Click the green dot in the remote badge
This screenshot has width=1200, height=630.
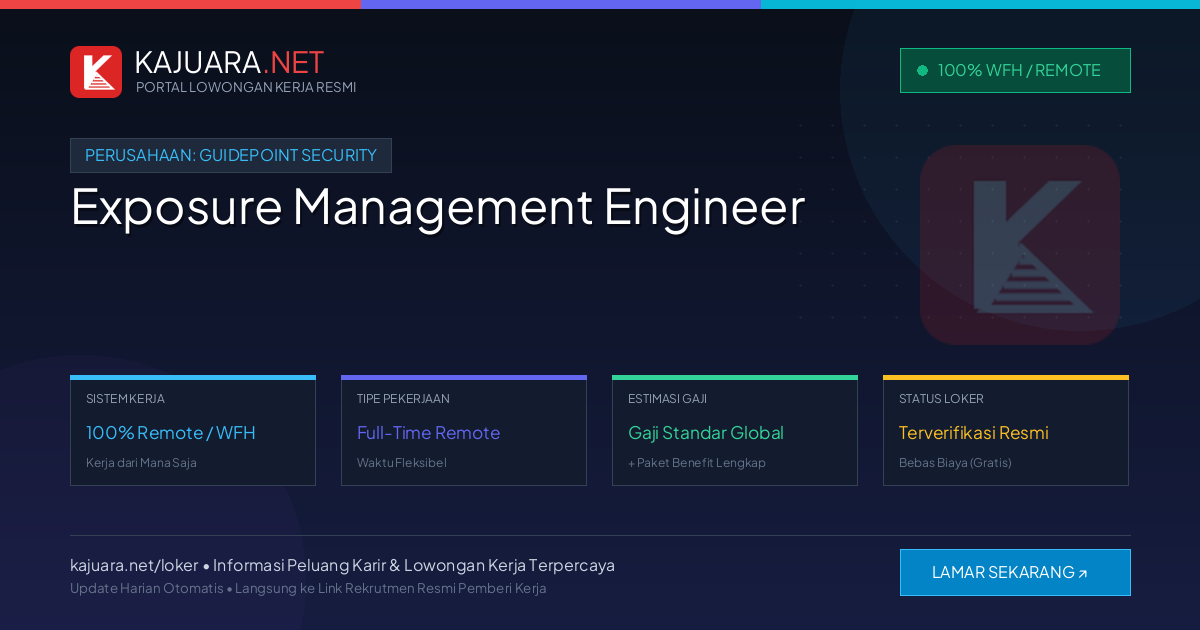922,70
